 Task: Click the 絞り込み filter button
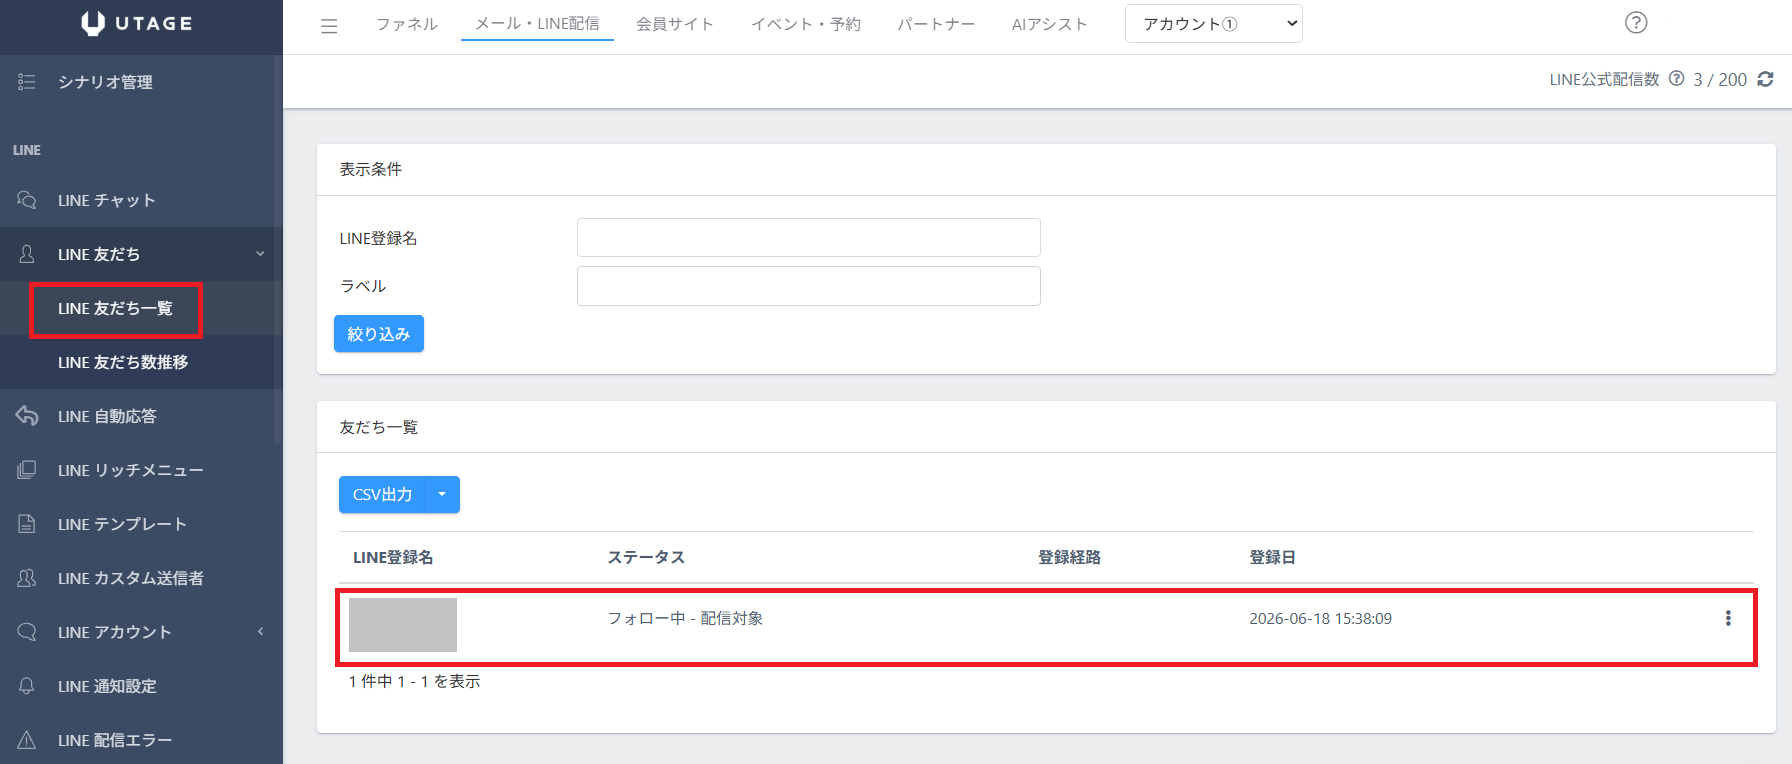[379, 334]
